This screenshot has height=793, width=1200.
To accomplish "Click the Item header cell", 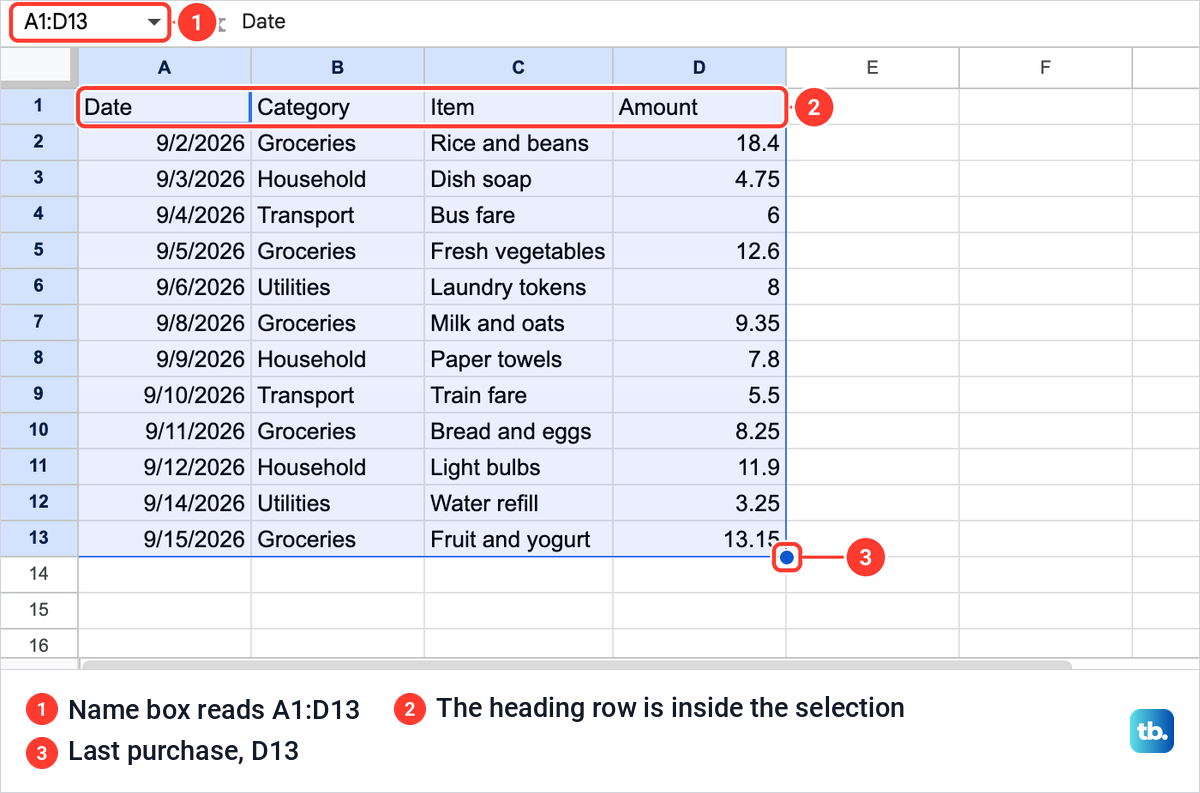I will [519, 107].
